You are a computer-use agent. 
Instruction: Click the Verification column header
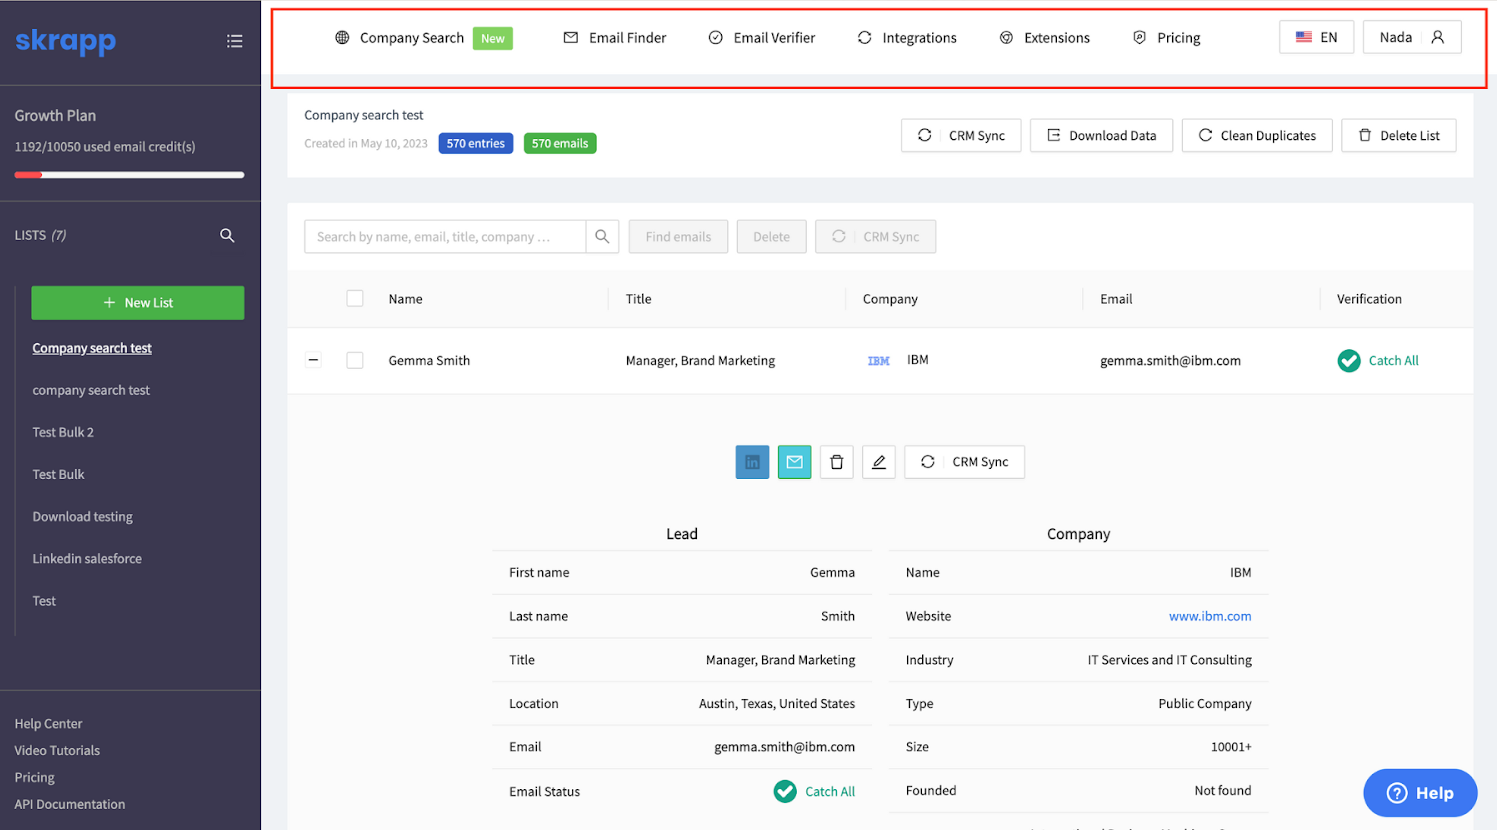click(1369, 299)
